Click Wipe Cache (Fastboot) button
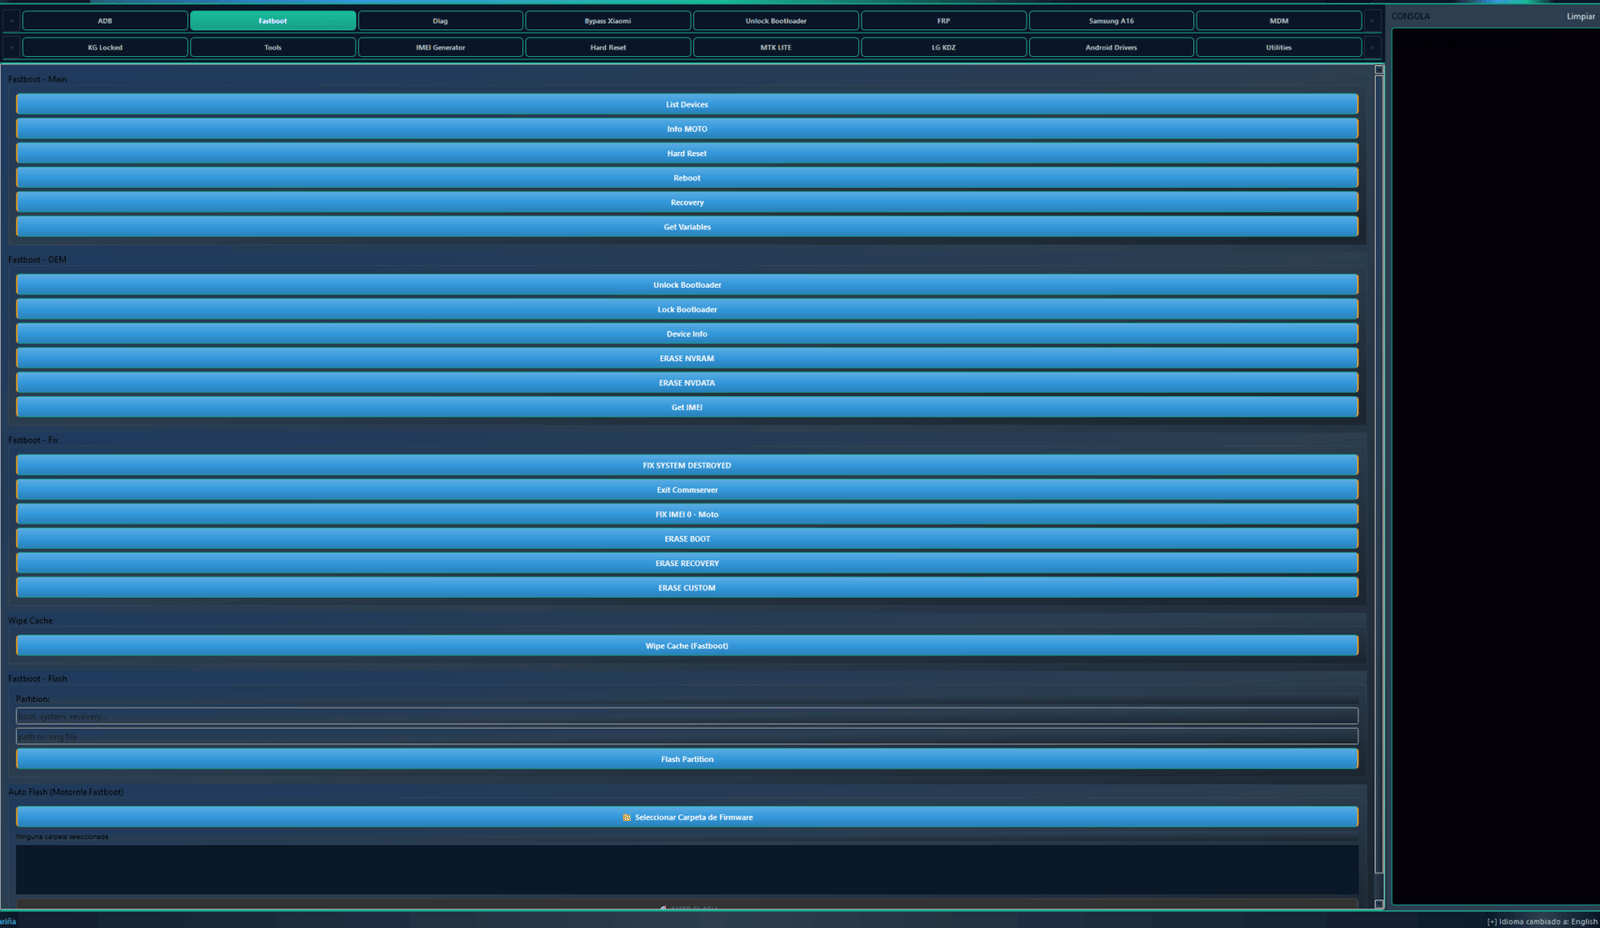The image size is (1600, 928). (687, 646)
